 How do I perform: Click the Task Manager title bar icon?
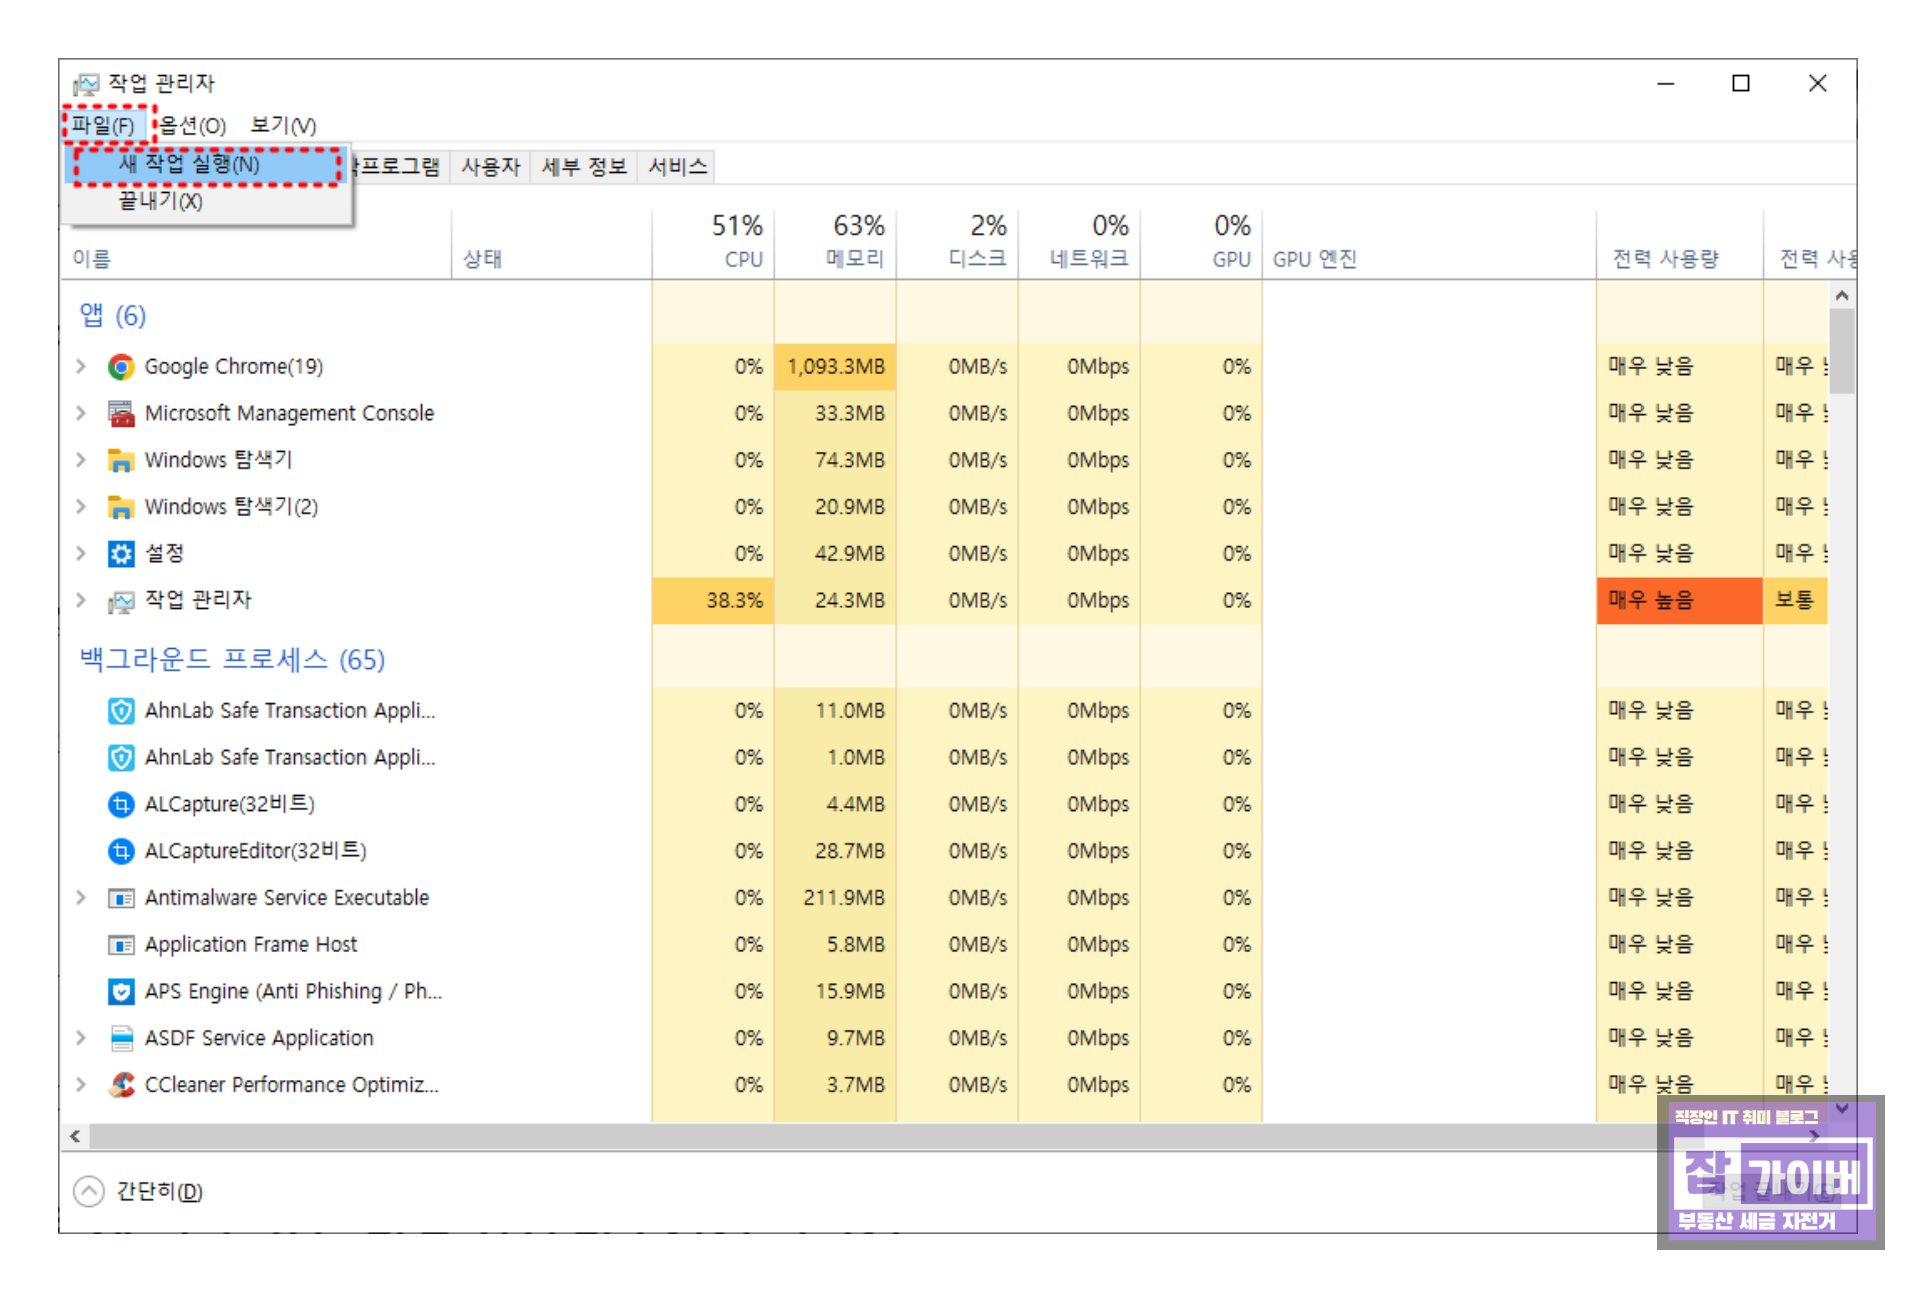click(86, 84)
